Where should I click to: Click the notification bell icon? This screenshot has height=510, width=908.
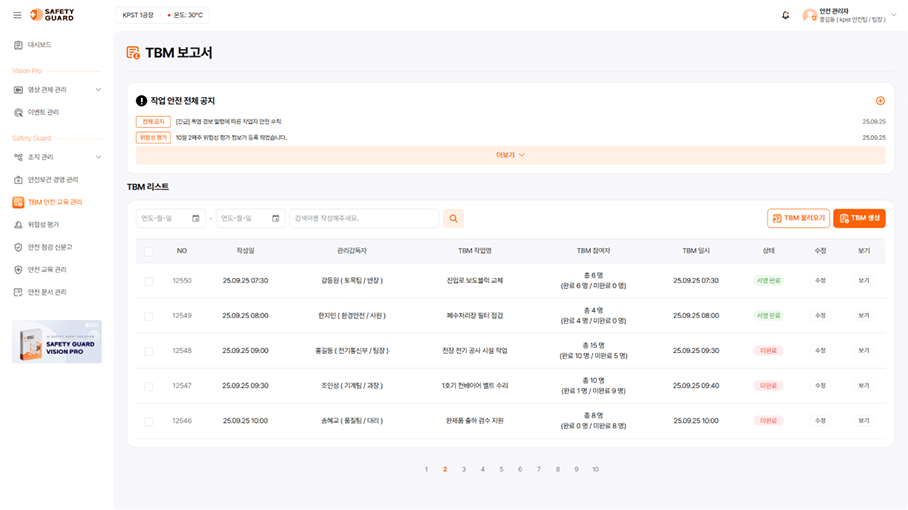point(785,15)
